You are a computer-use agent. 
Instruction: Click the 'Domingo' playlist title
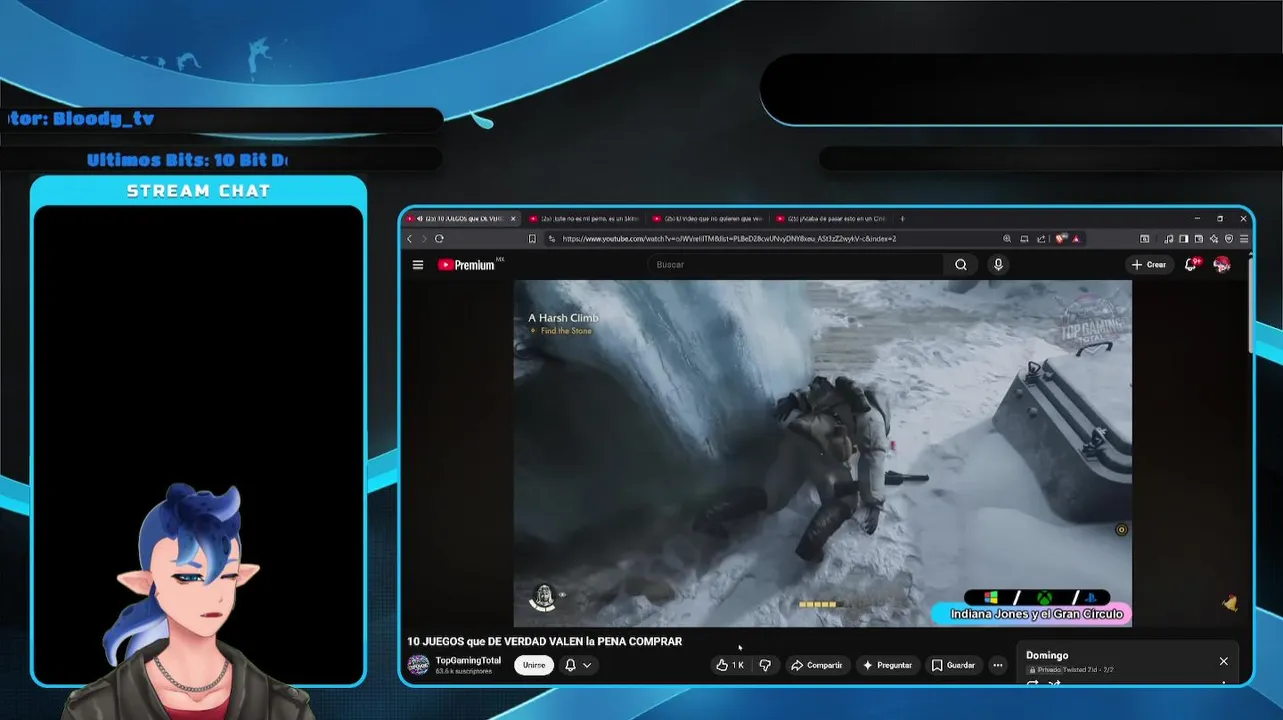pos(1047,656)
